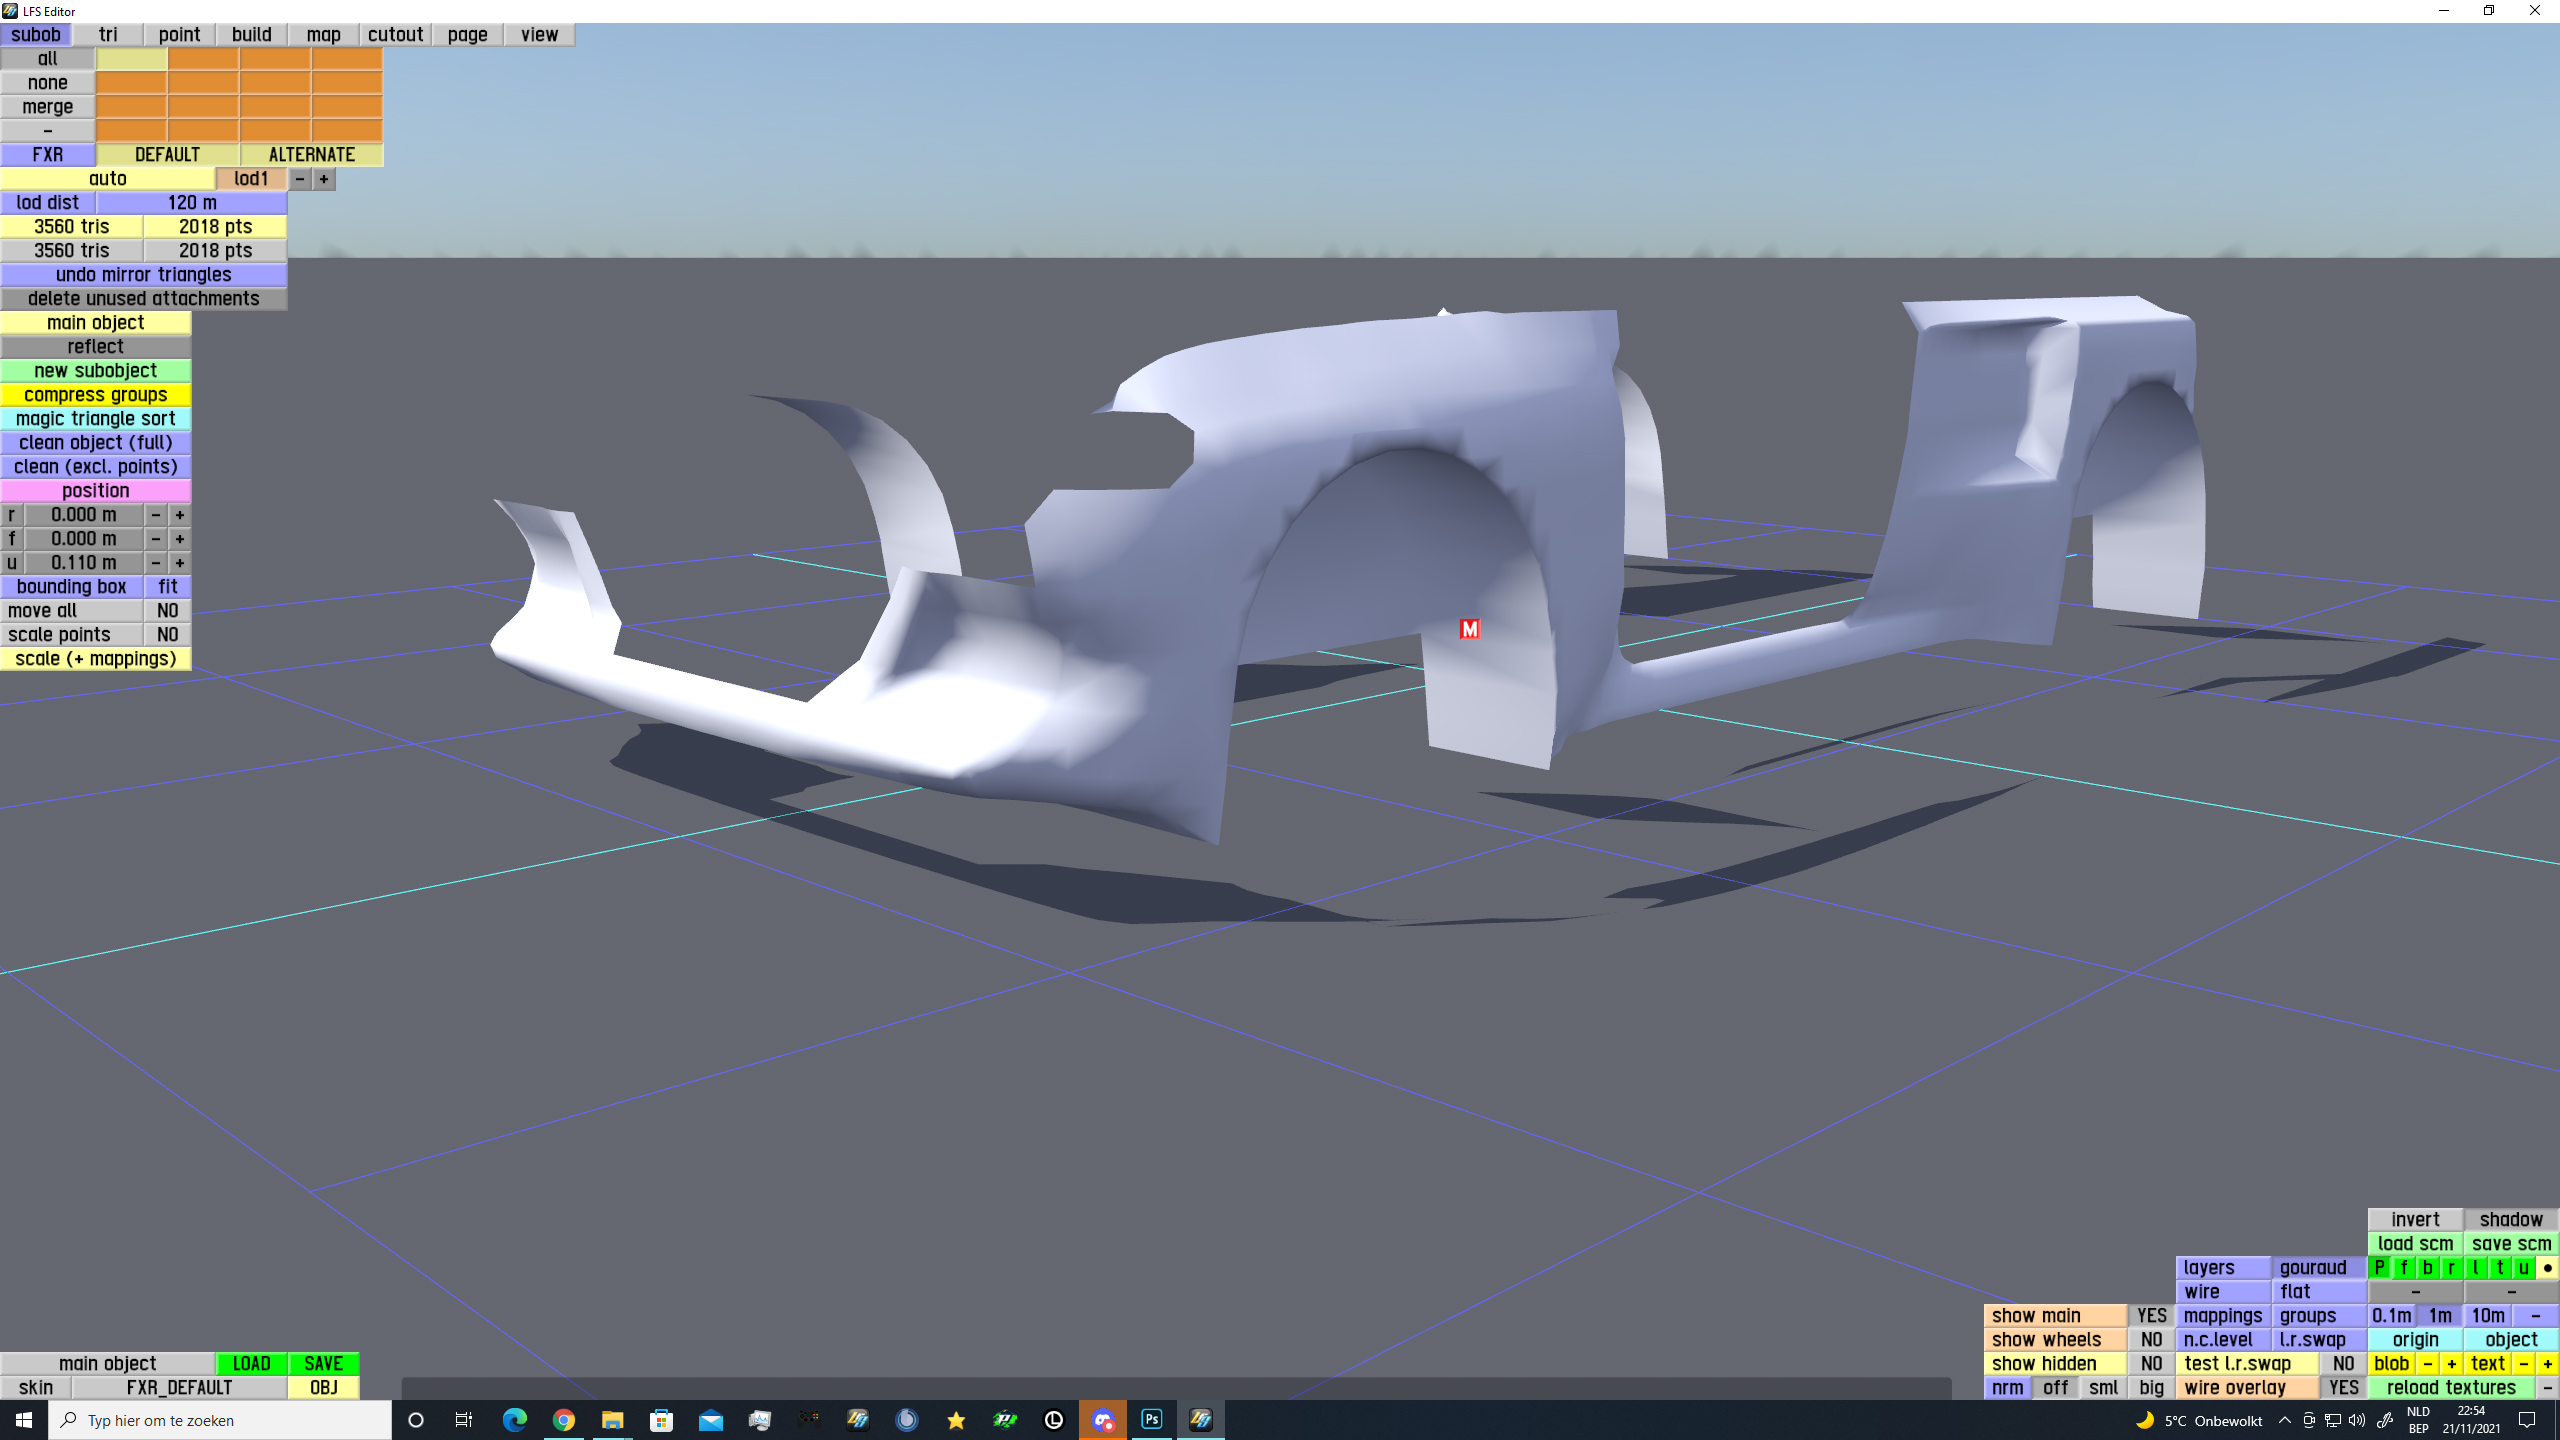2560x1440 pixels.
Task: Open Chrome from the taskbar
Action: (564, 1420)
